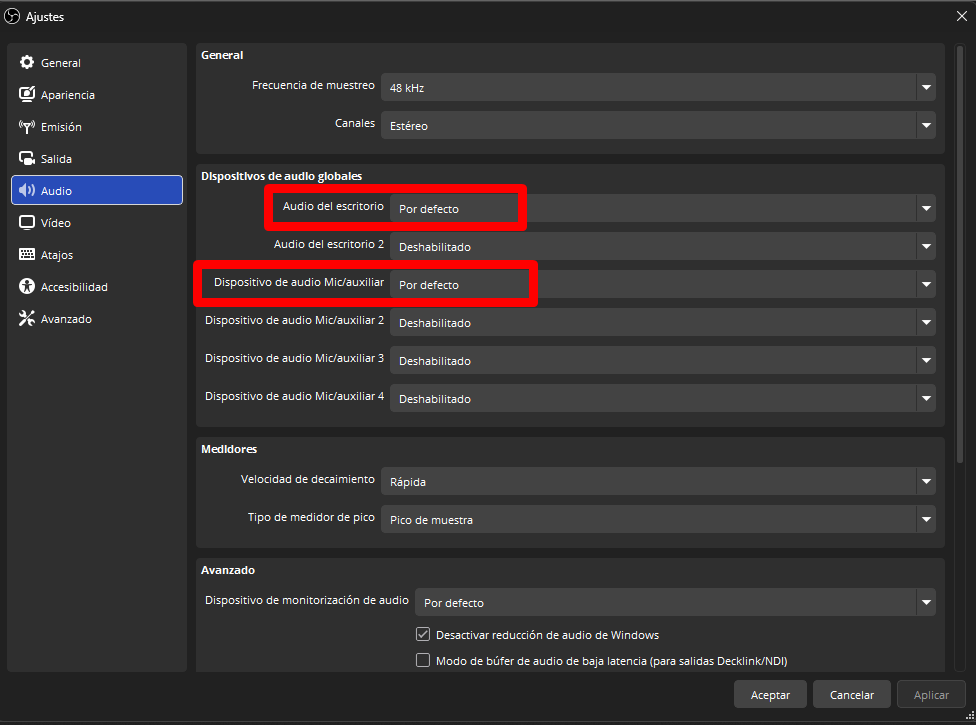Select the General settings category icon

click(x=28, y=62)
